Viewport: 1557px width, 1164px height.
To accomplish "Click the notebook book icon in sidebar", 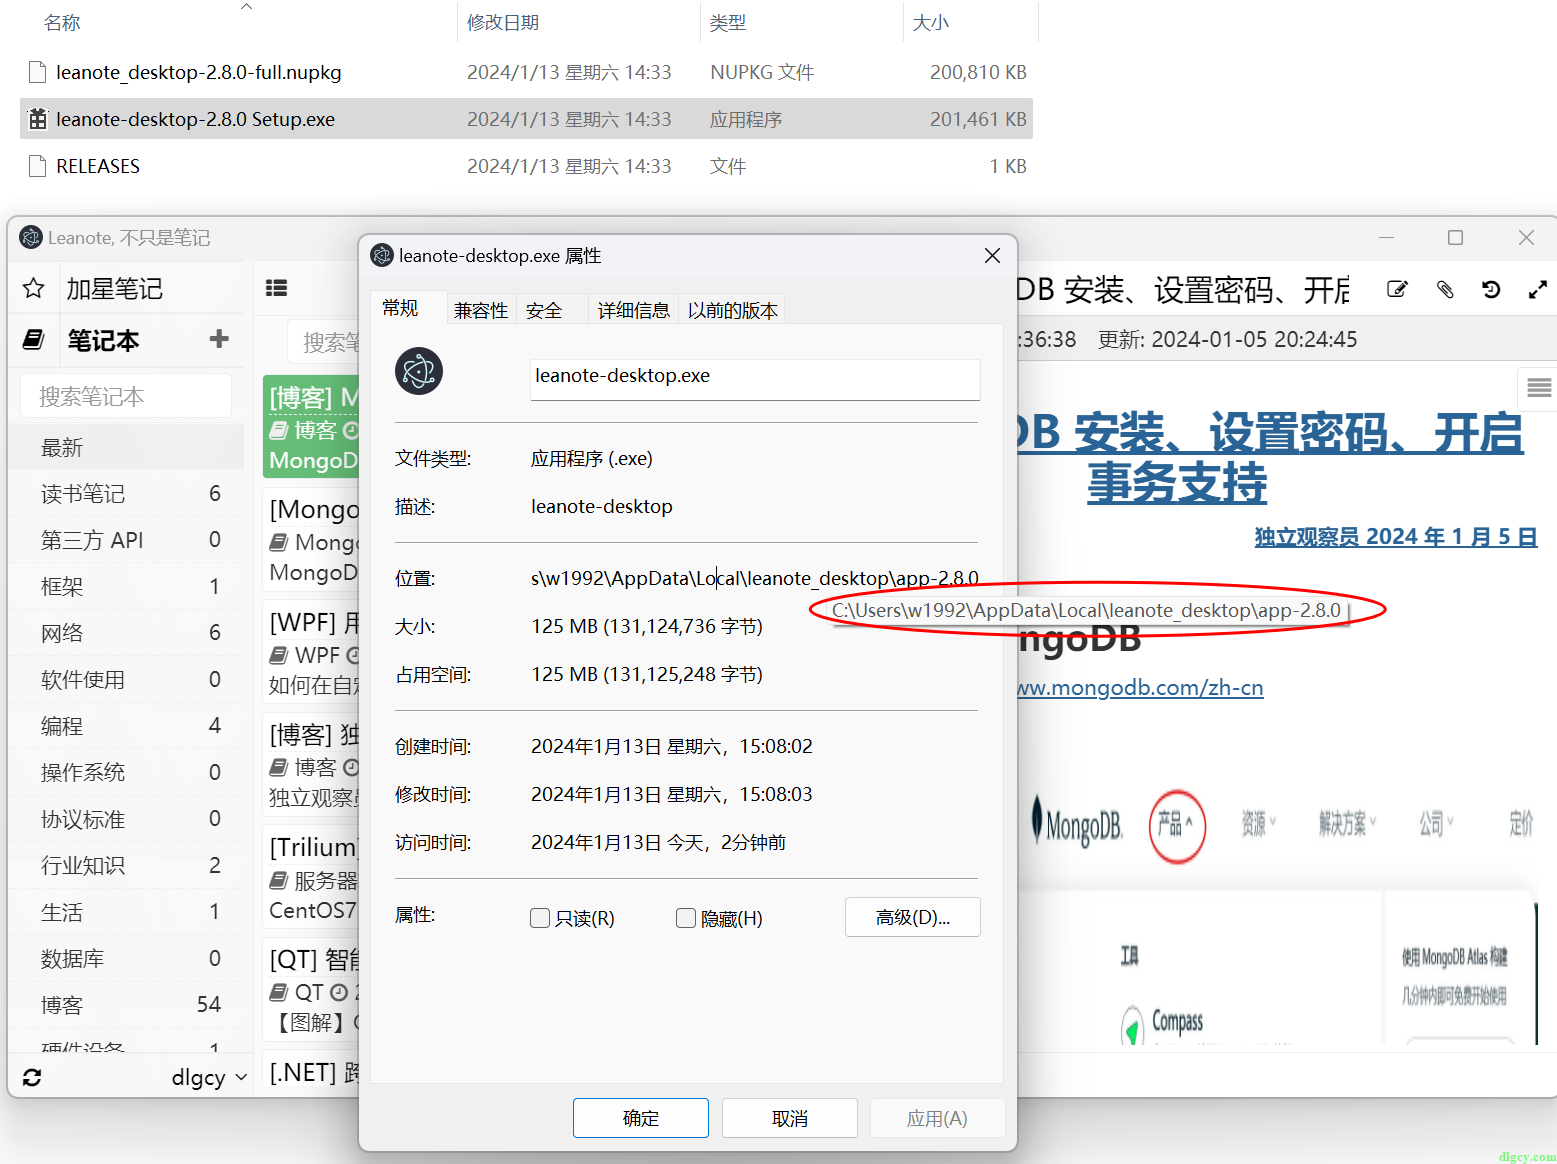I will pyautogui.click(x=33, y=340).
